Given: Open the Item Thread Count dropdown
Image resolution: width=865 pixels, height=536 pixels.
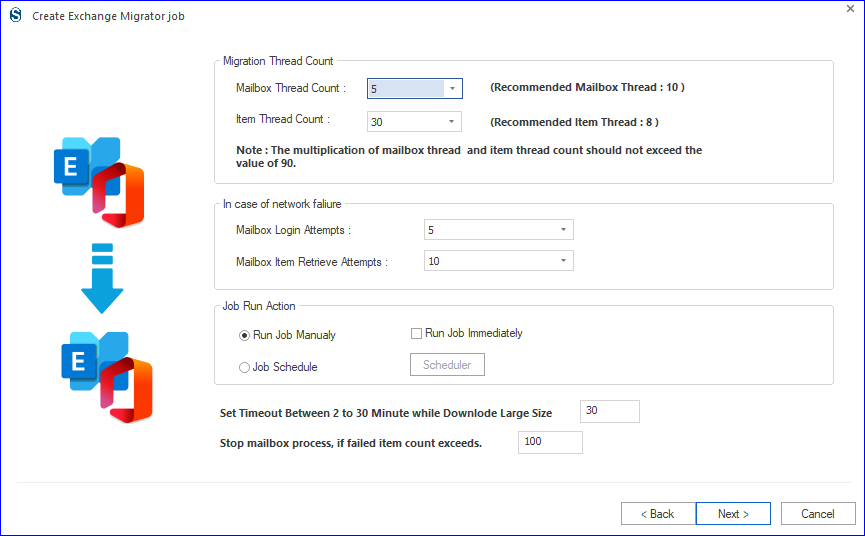Looking at the screenshot, I should (x=451, y=122).
